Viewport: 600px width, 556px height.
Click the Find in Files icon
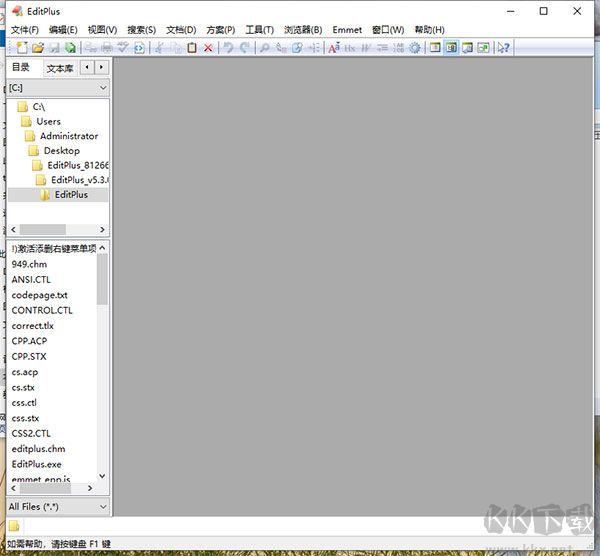click(297, 48)
